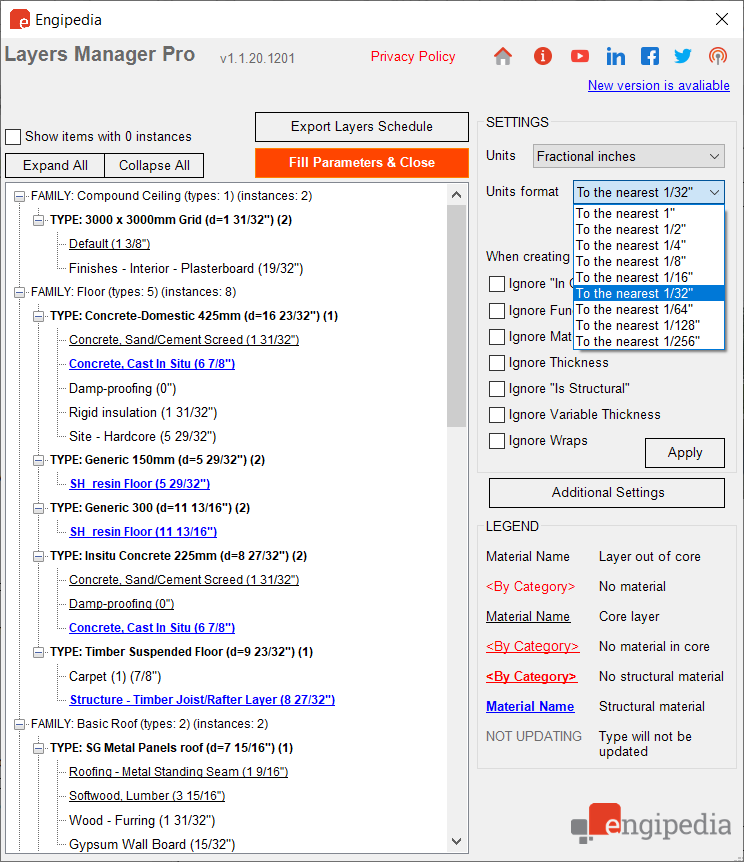
Task: Collapse FAMILY: Basic Roof node
Action: click(19, 724)
